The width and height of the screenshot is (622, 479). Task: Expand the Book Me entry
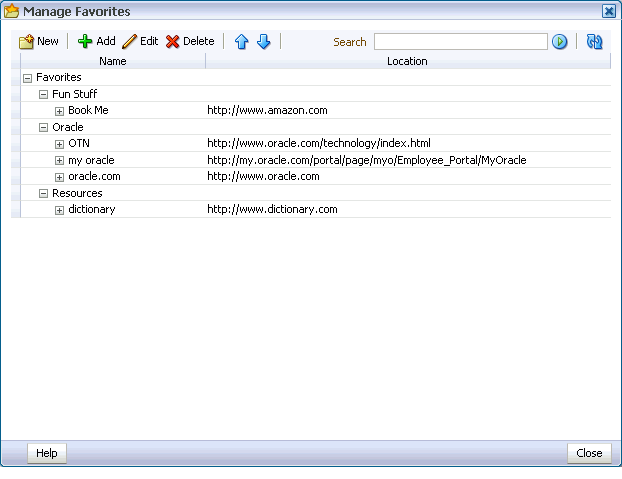pos(59,111)
